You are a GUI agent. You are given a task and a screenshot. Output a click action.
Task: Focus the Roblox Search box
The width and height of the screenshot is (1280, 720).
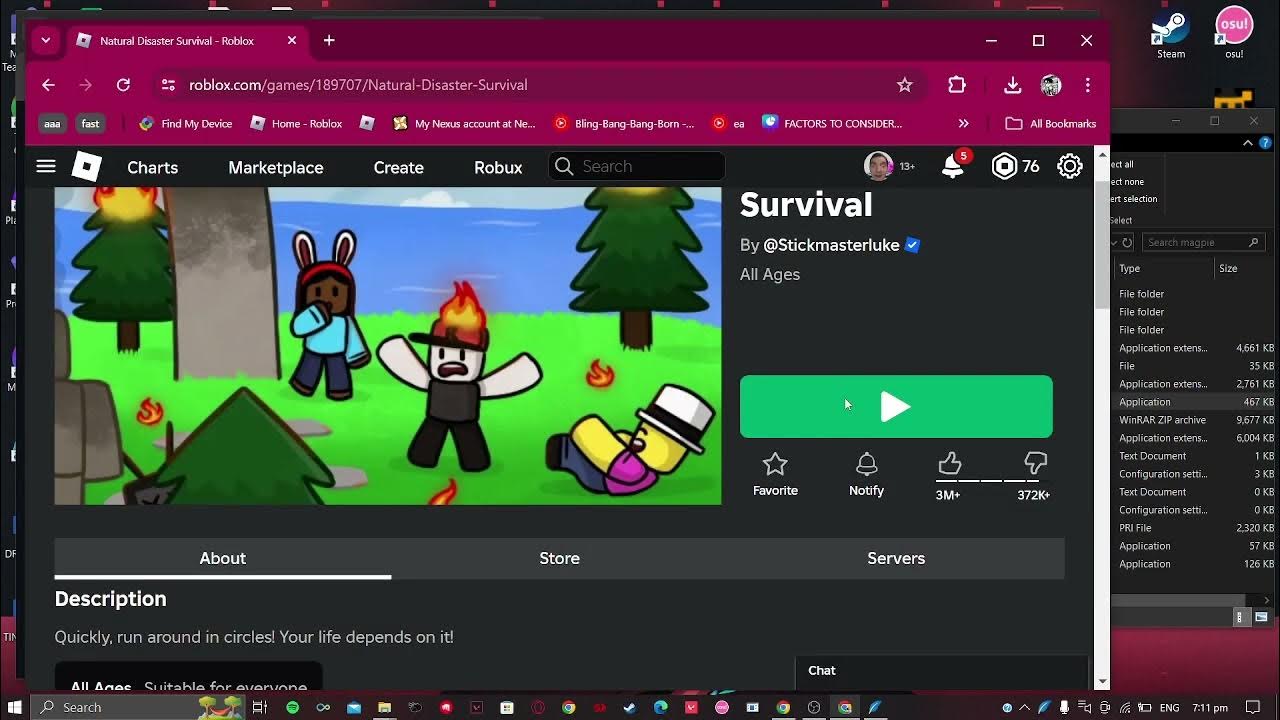(636, 166)
